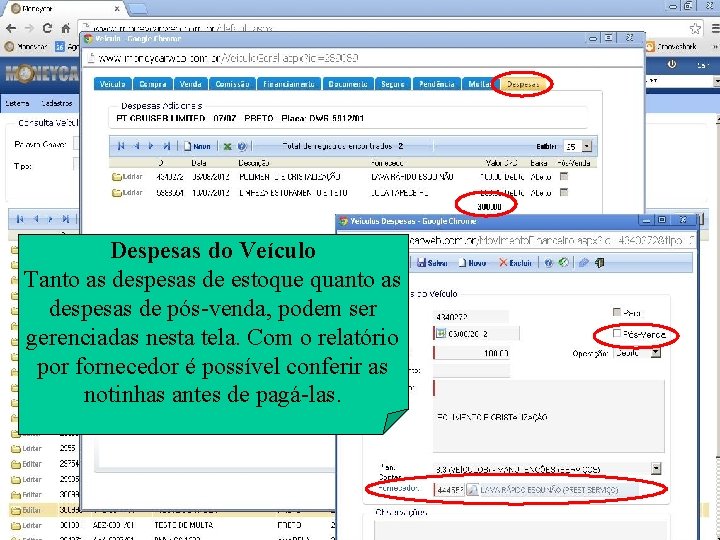Viewport: 720px width, 540px height.
Task: Open the calendar icon beside the expense date
Action: [440, 333]
